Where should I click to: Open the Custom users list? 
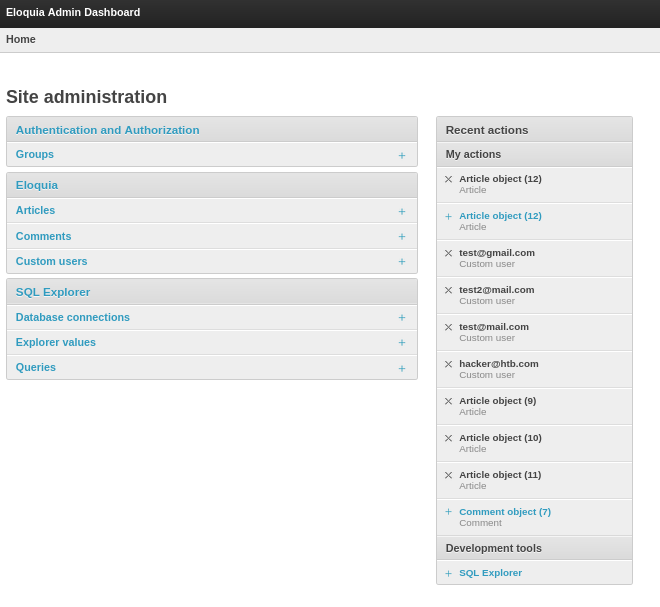click(51, 261)
